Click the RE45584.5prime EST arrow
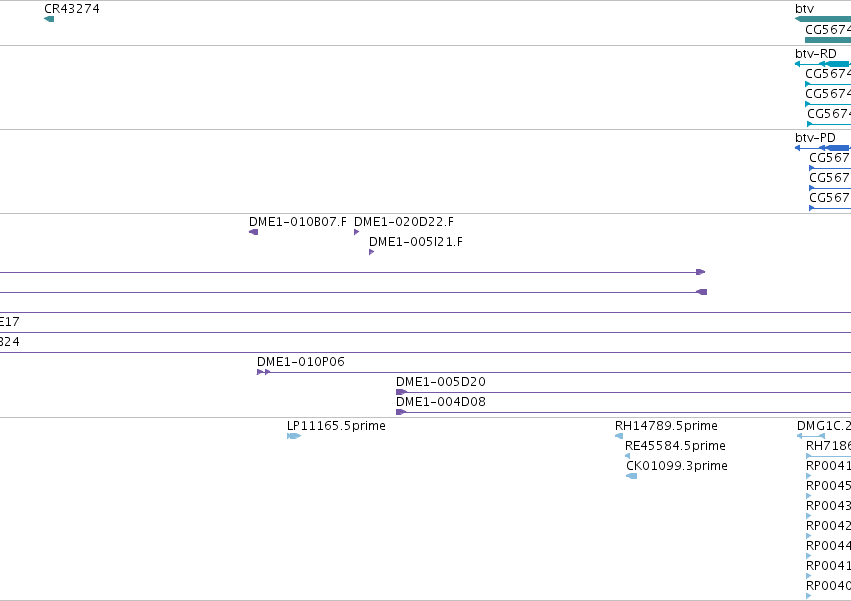Viewport: 851px width, 601px height. coord(627,456)
